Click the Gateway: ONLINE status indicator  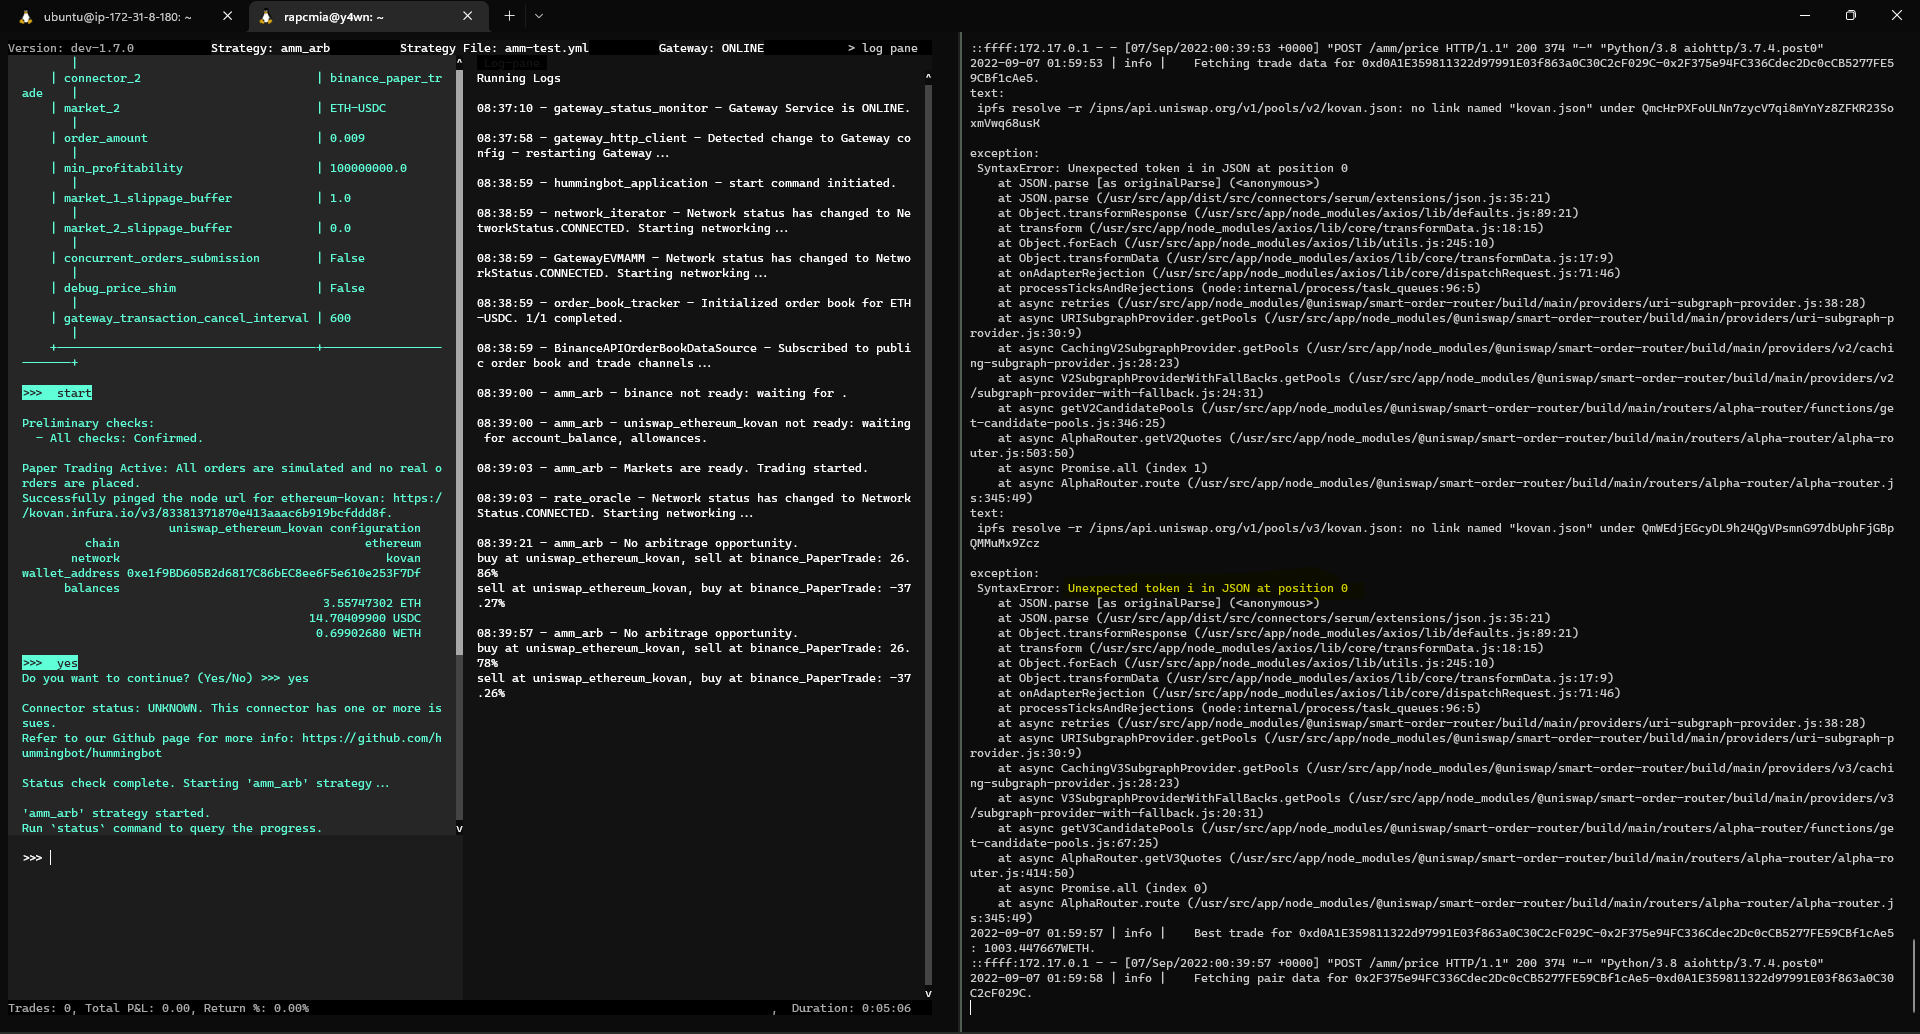(711, 47)
